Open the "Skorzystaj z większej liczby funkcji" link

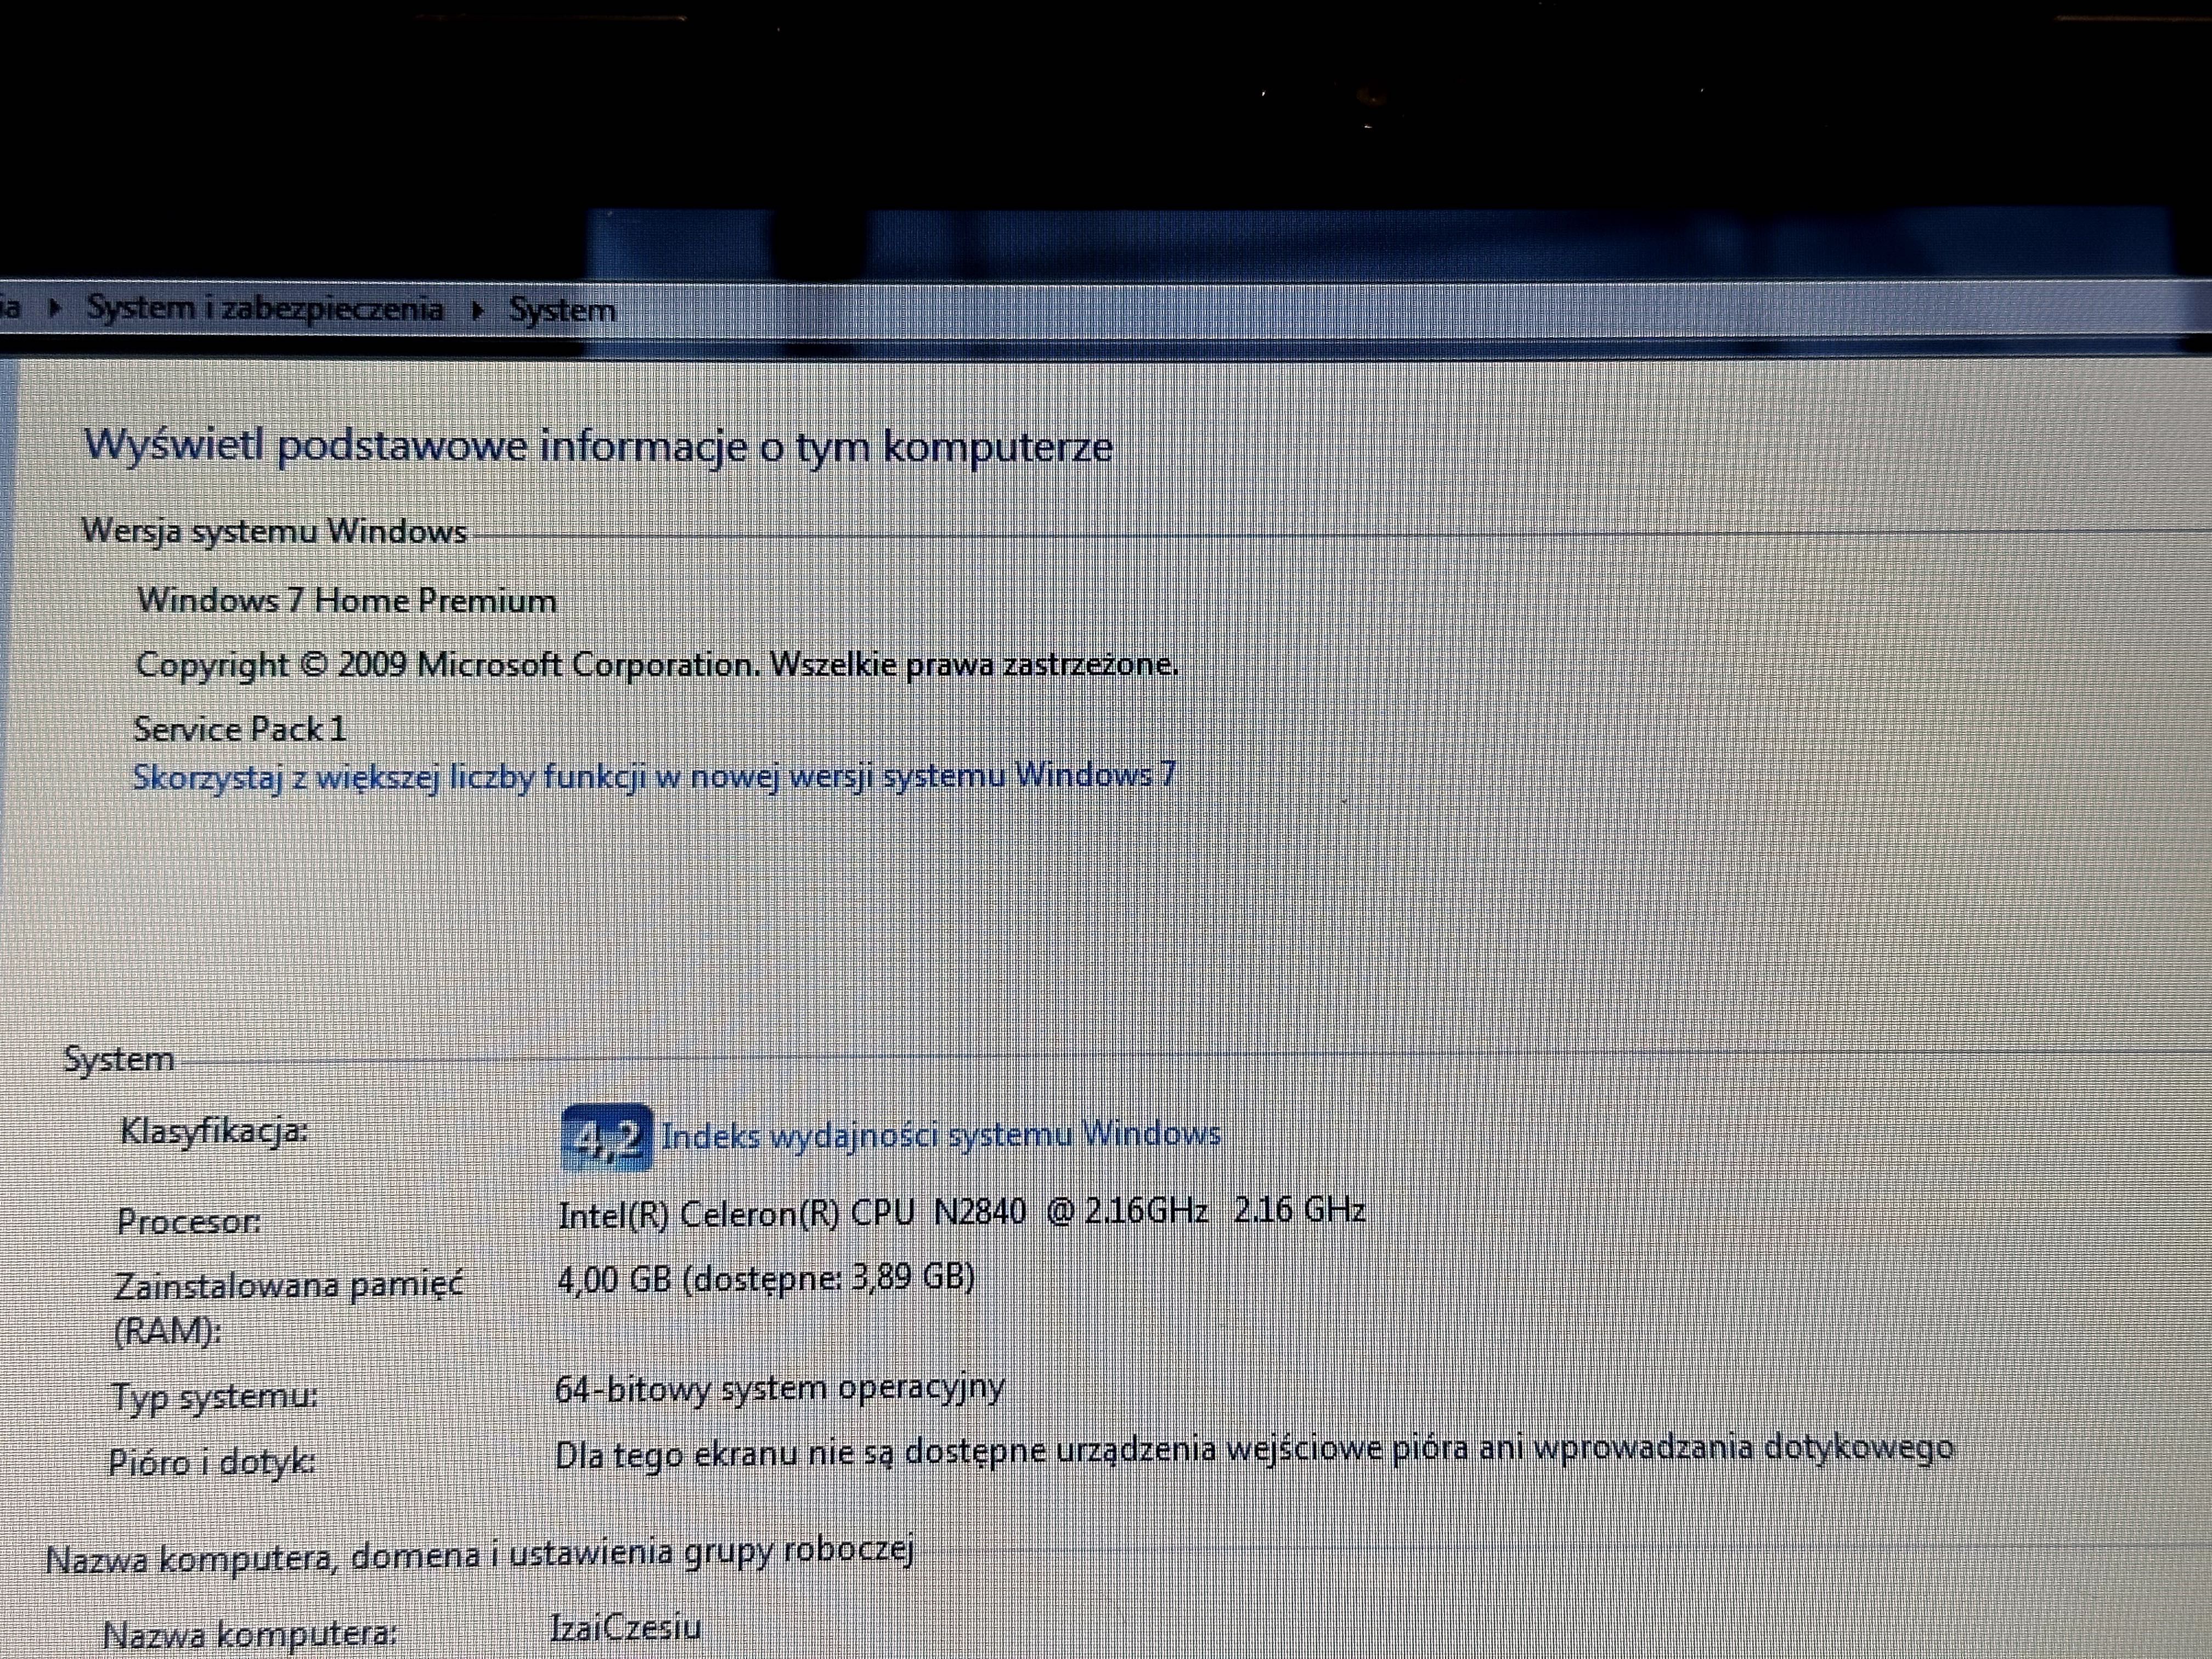coord(655,776)
